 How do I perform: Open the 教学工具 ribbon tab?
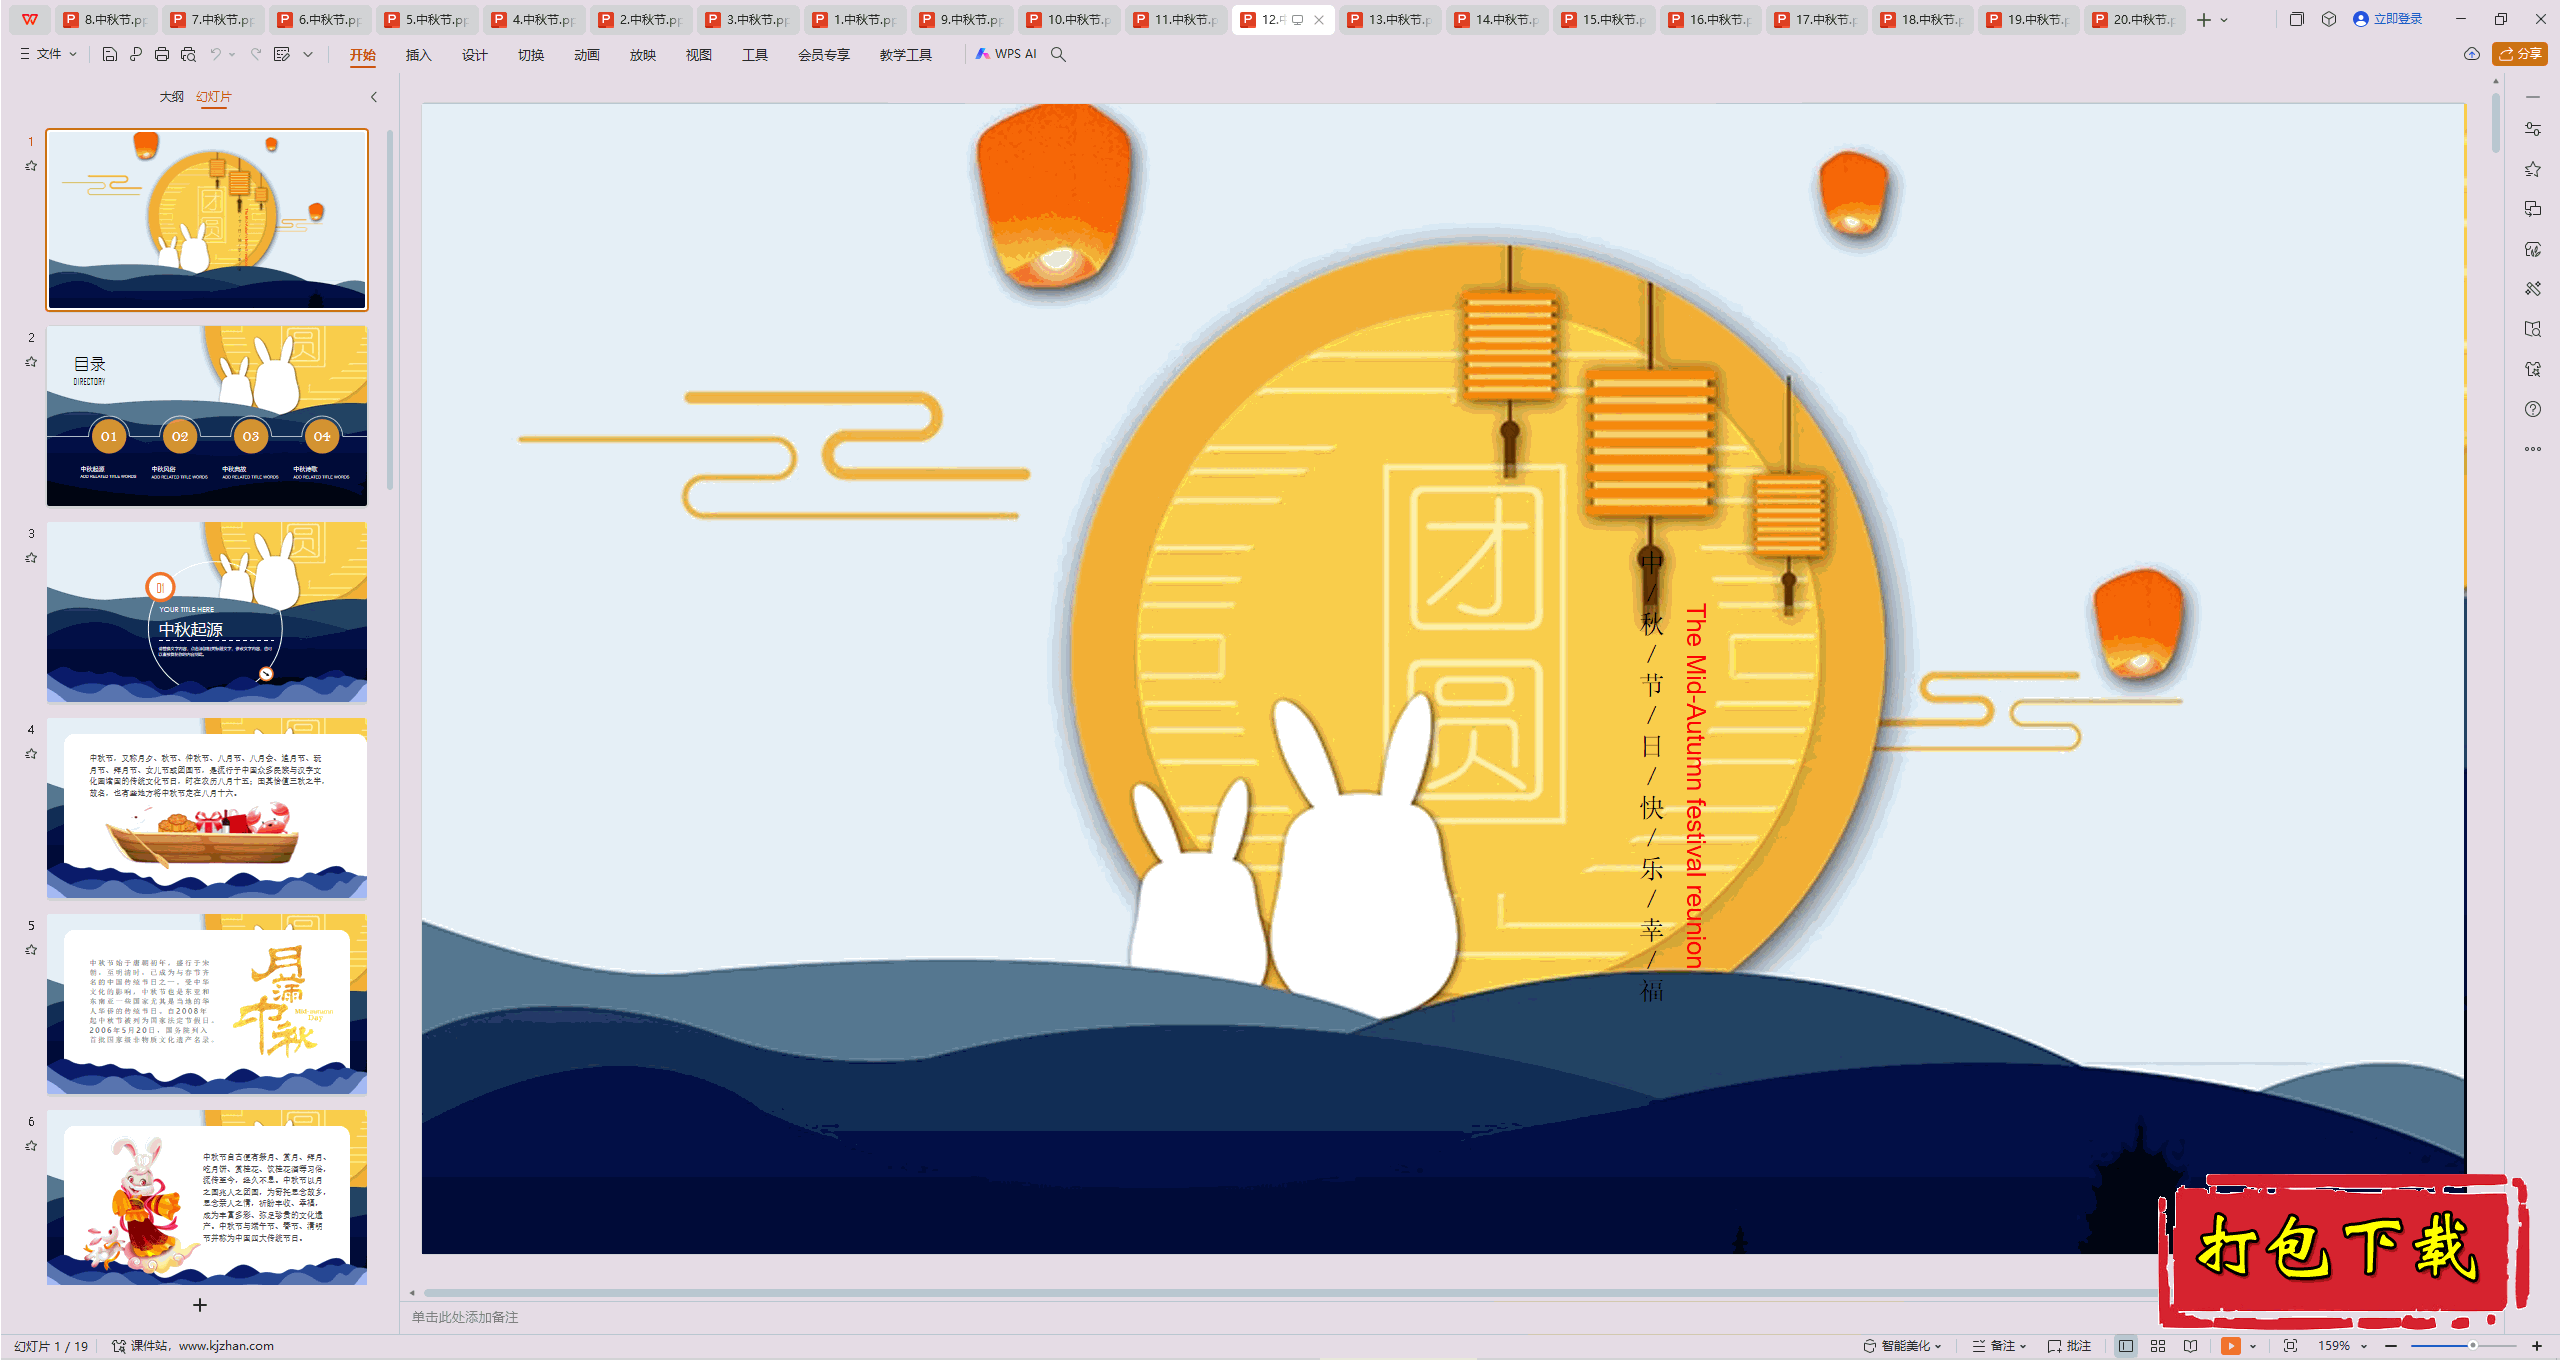905,55
